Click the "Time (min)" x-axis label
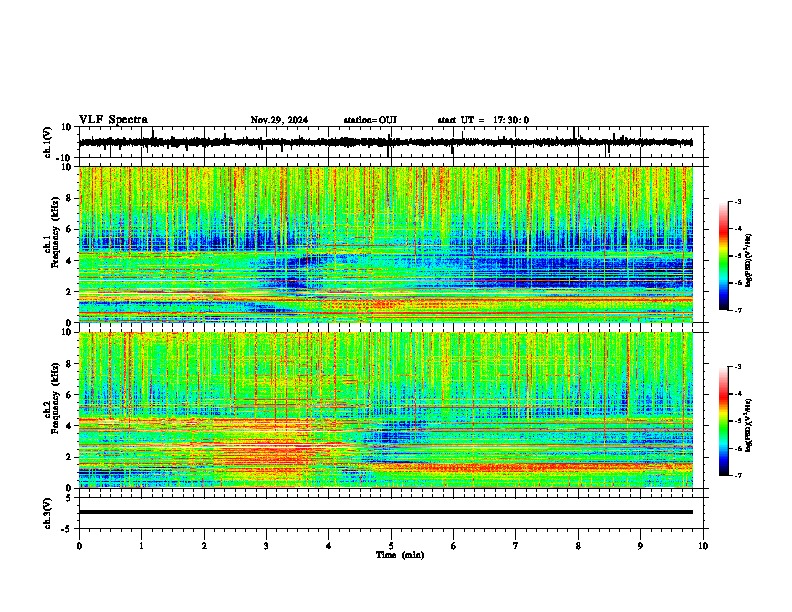792x612 pixels. point(400,555)
